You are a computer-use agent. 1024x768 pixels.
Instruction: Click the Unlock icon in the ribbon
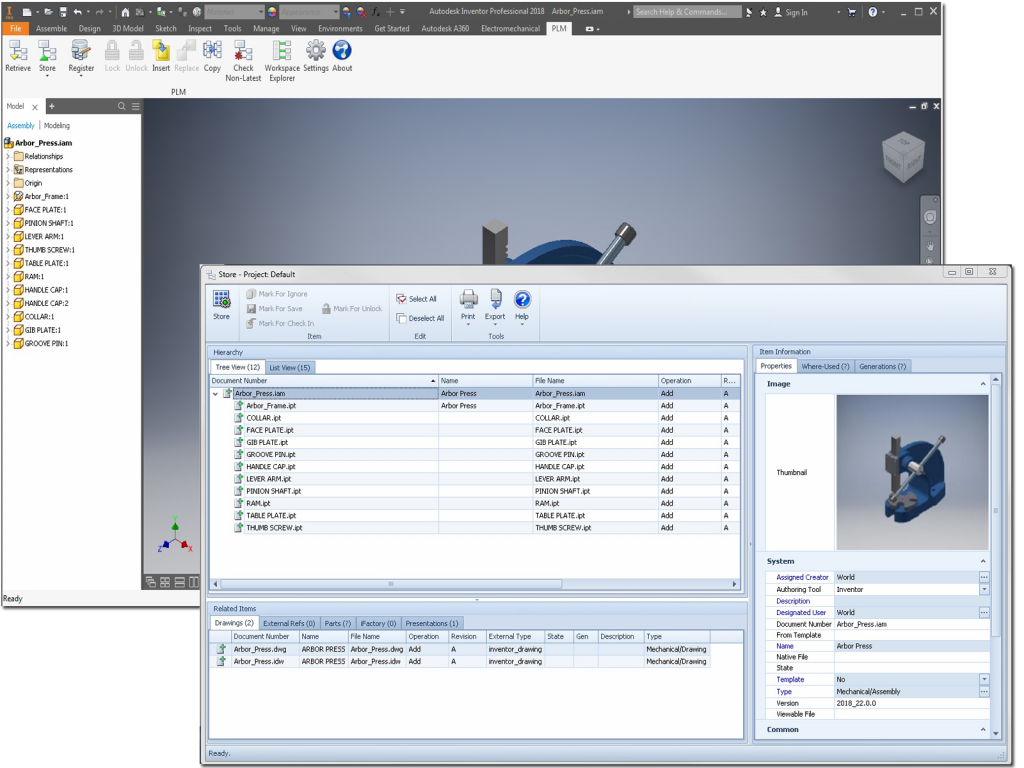coord(136,51)
